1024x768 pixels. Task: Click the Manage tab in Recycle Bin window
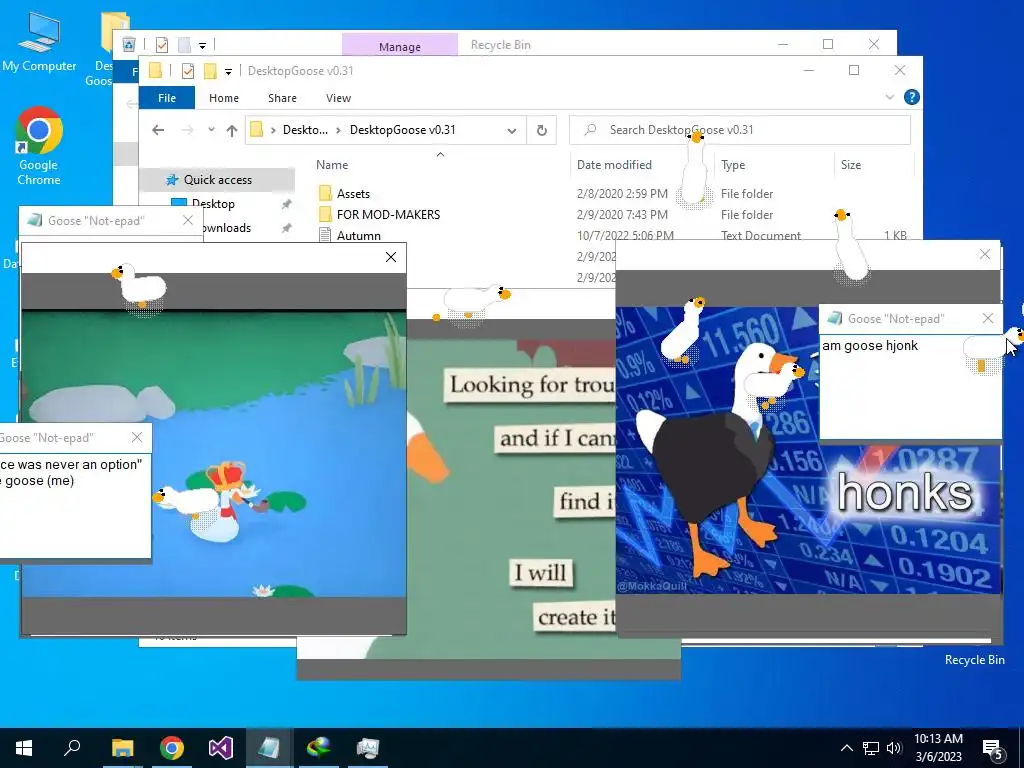click(400, 46)
